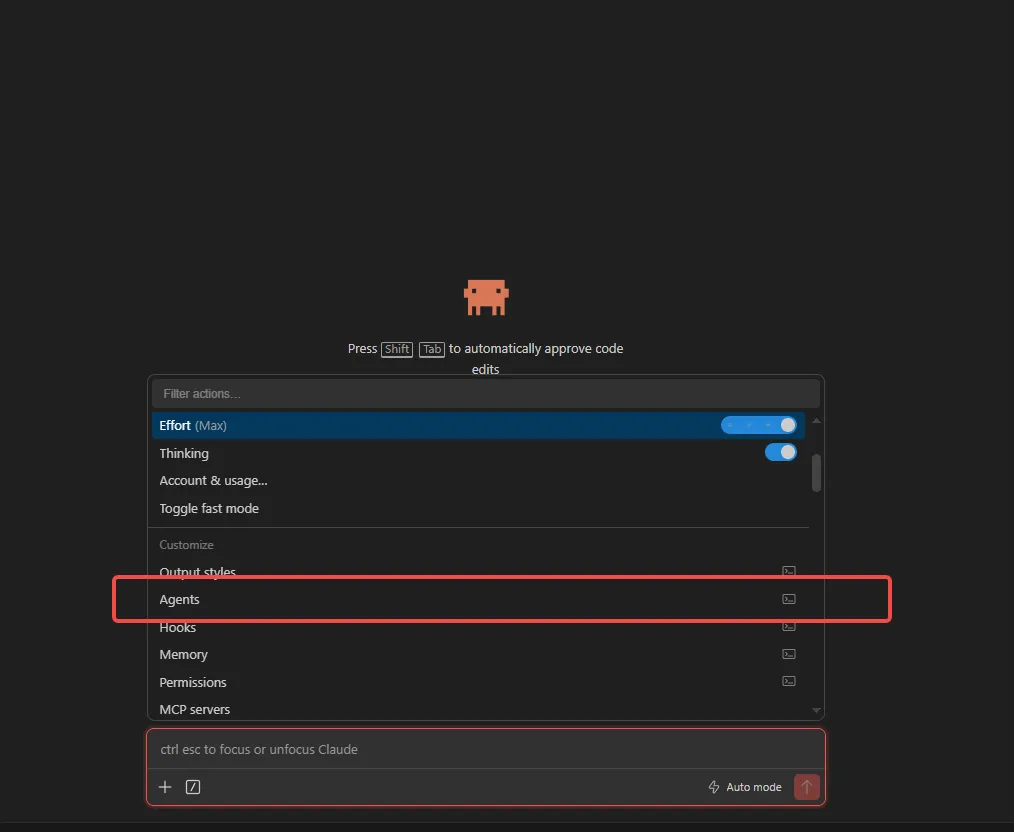Click the Shift key hint
This screenshot has height=832, width=1014.
(397, 349)
